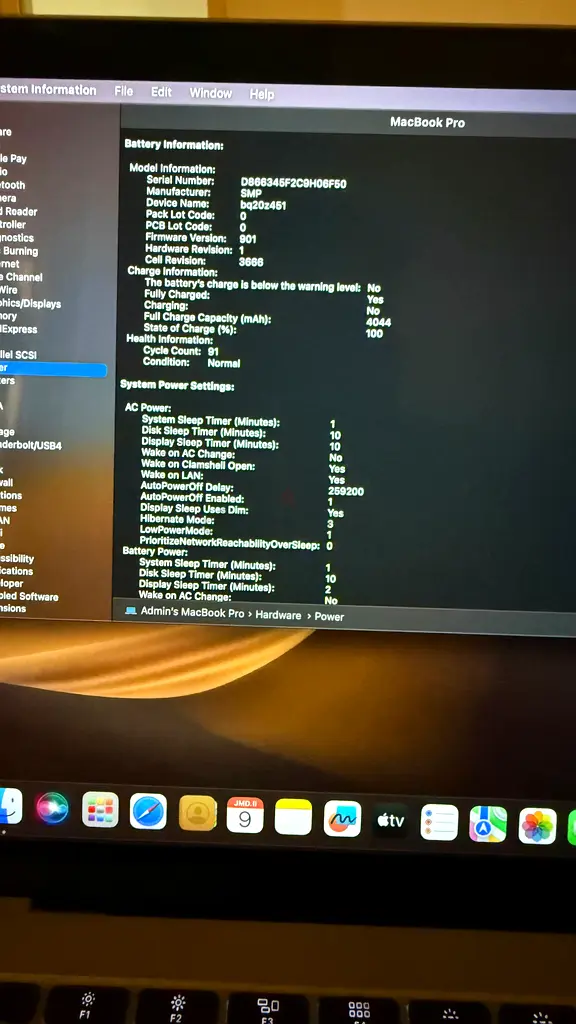Open Launchpad in the Dock
This screenshot has height=1024, width=576.
100,810
